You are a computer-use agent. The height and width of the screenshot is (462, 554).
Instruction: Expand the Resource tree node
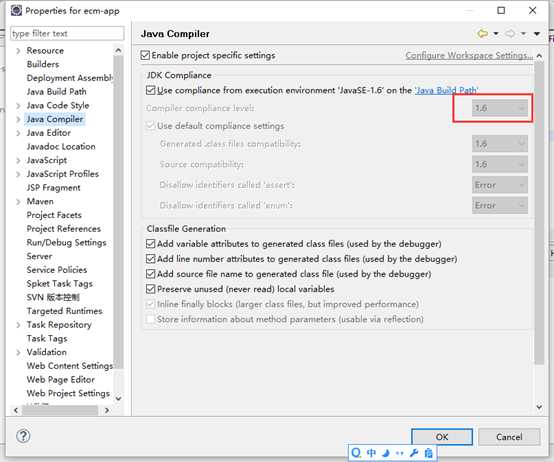pyautogui.click(x=18, y=51)
